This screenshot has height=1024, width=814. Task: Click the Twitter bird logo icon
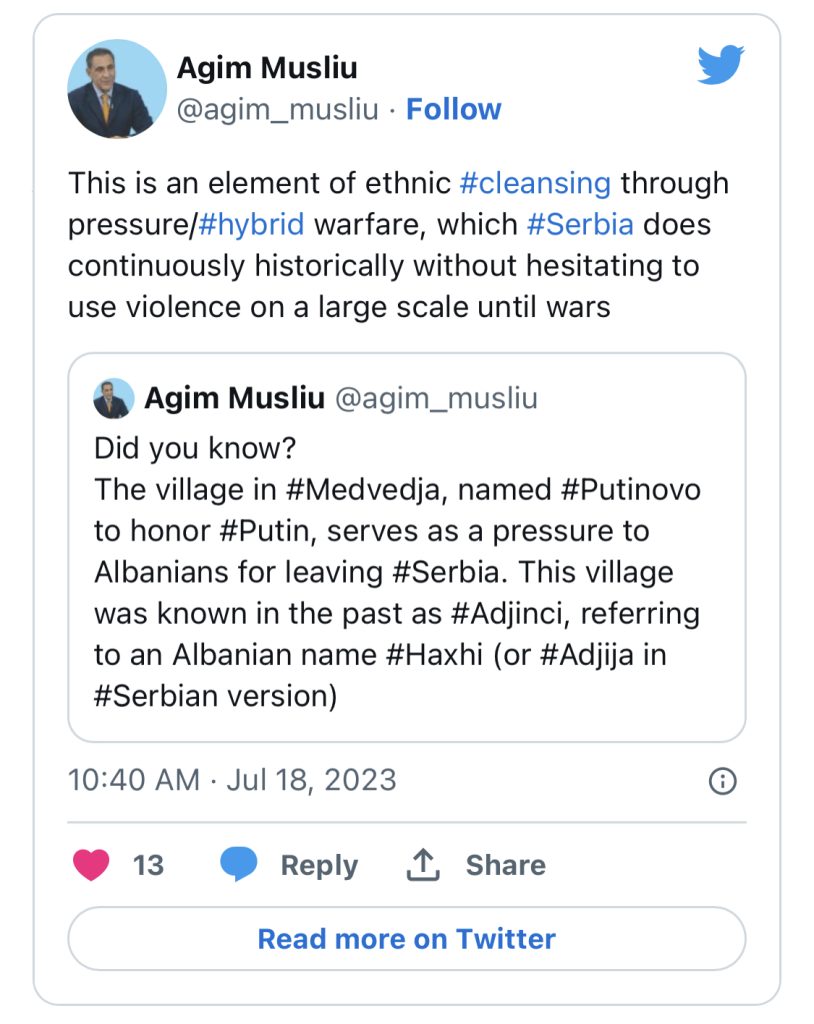tap(721, 65)
